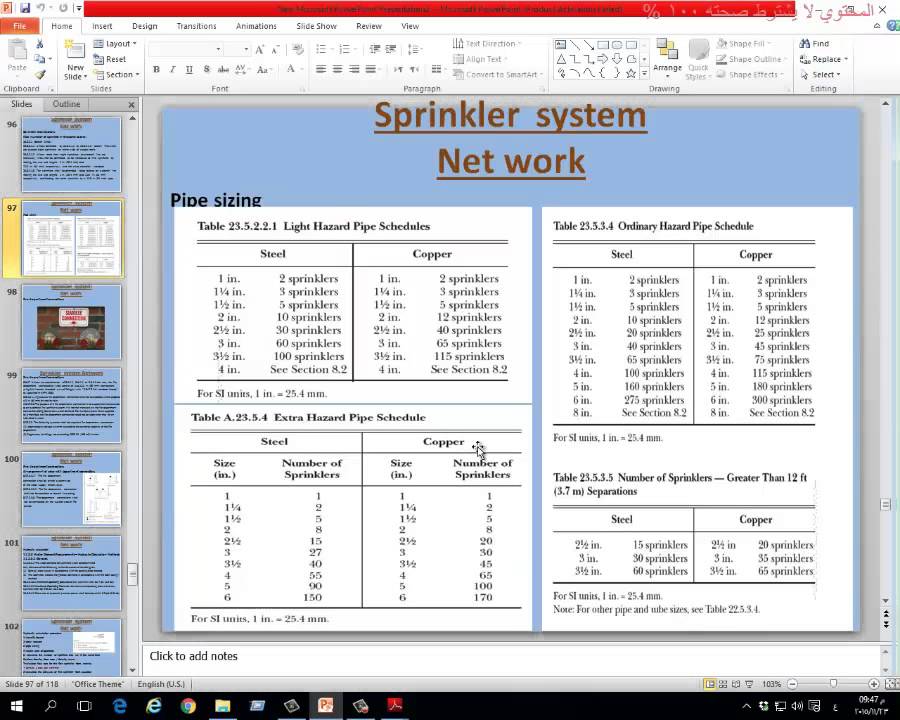The width and height of the screenshot is (900, 720).
Task: Expand the shapes gallery More arrow
Action: click(x=644, y=73)
